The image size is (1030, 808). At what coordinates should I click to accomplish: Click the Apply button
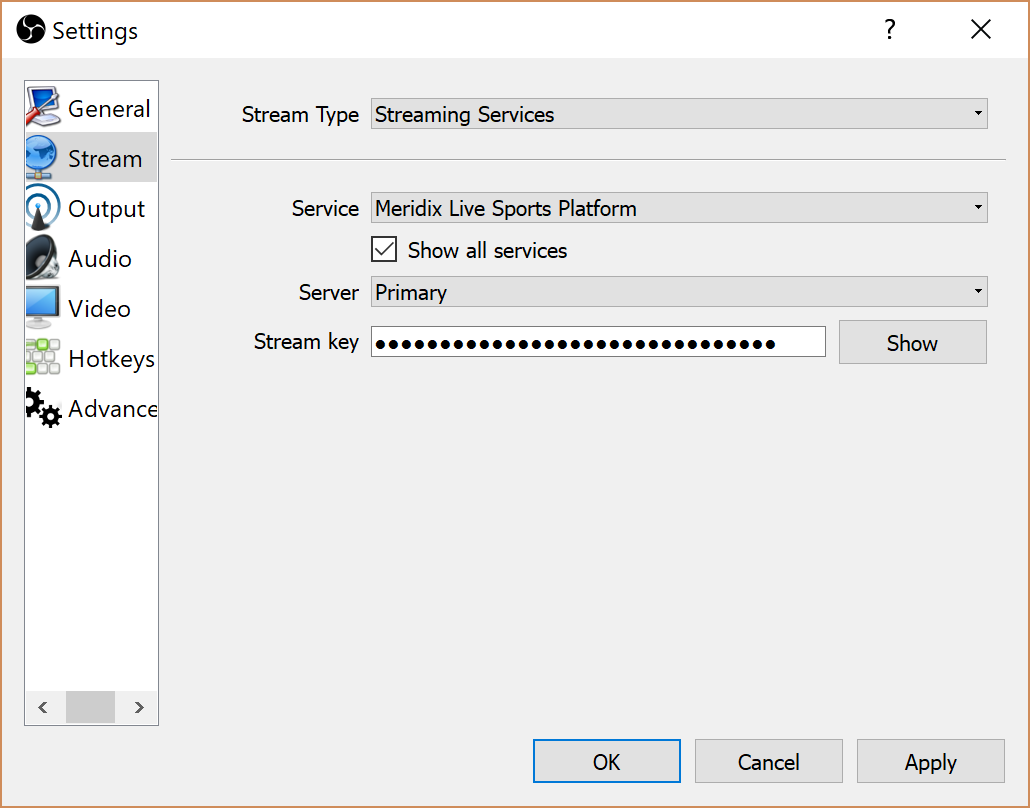coord(930,762)
